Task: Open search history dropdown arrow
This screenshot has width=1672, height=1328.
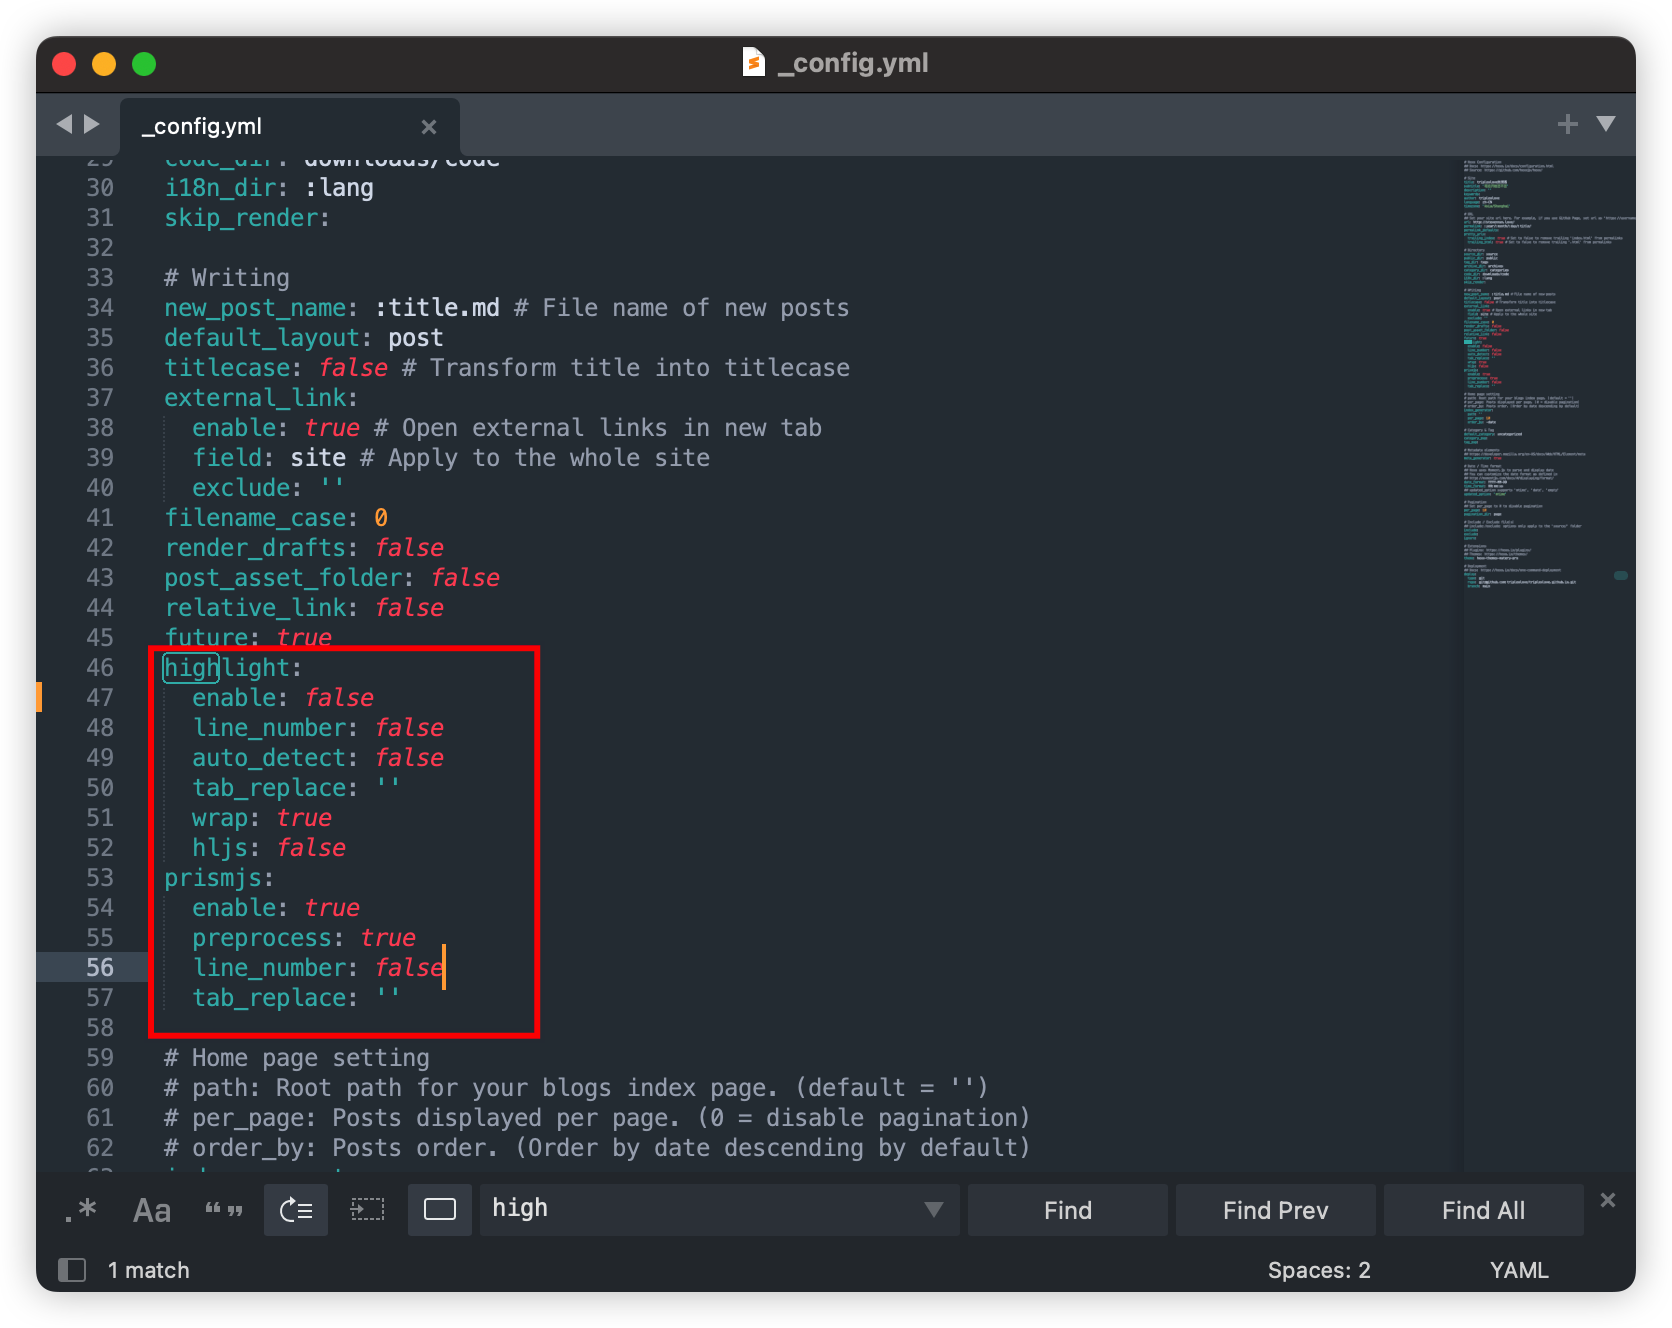Action: point(934,1210)
